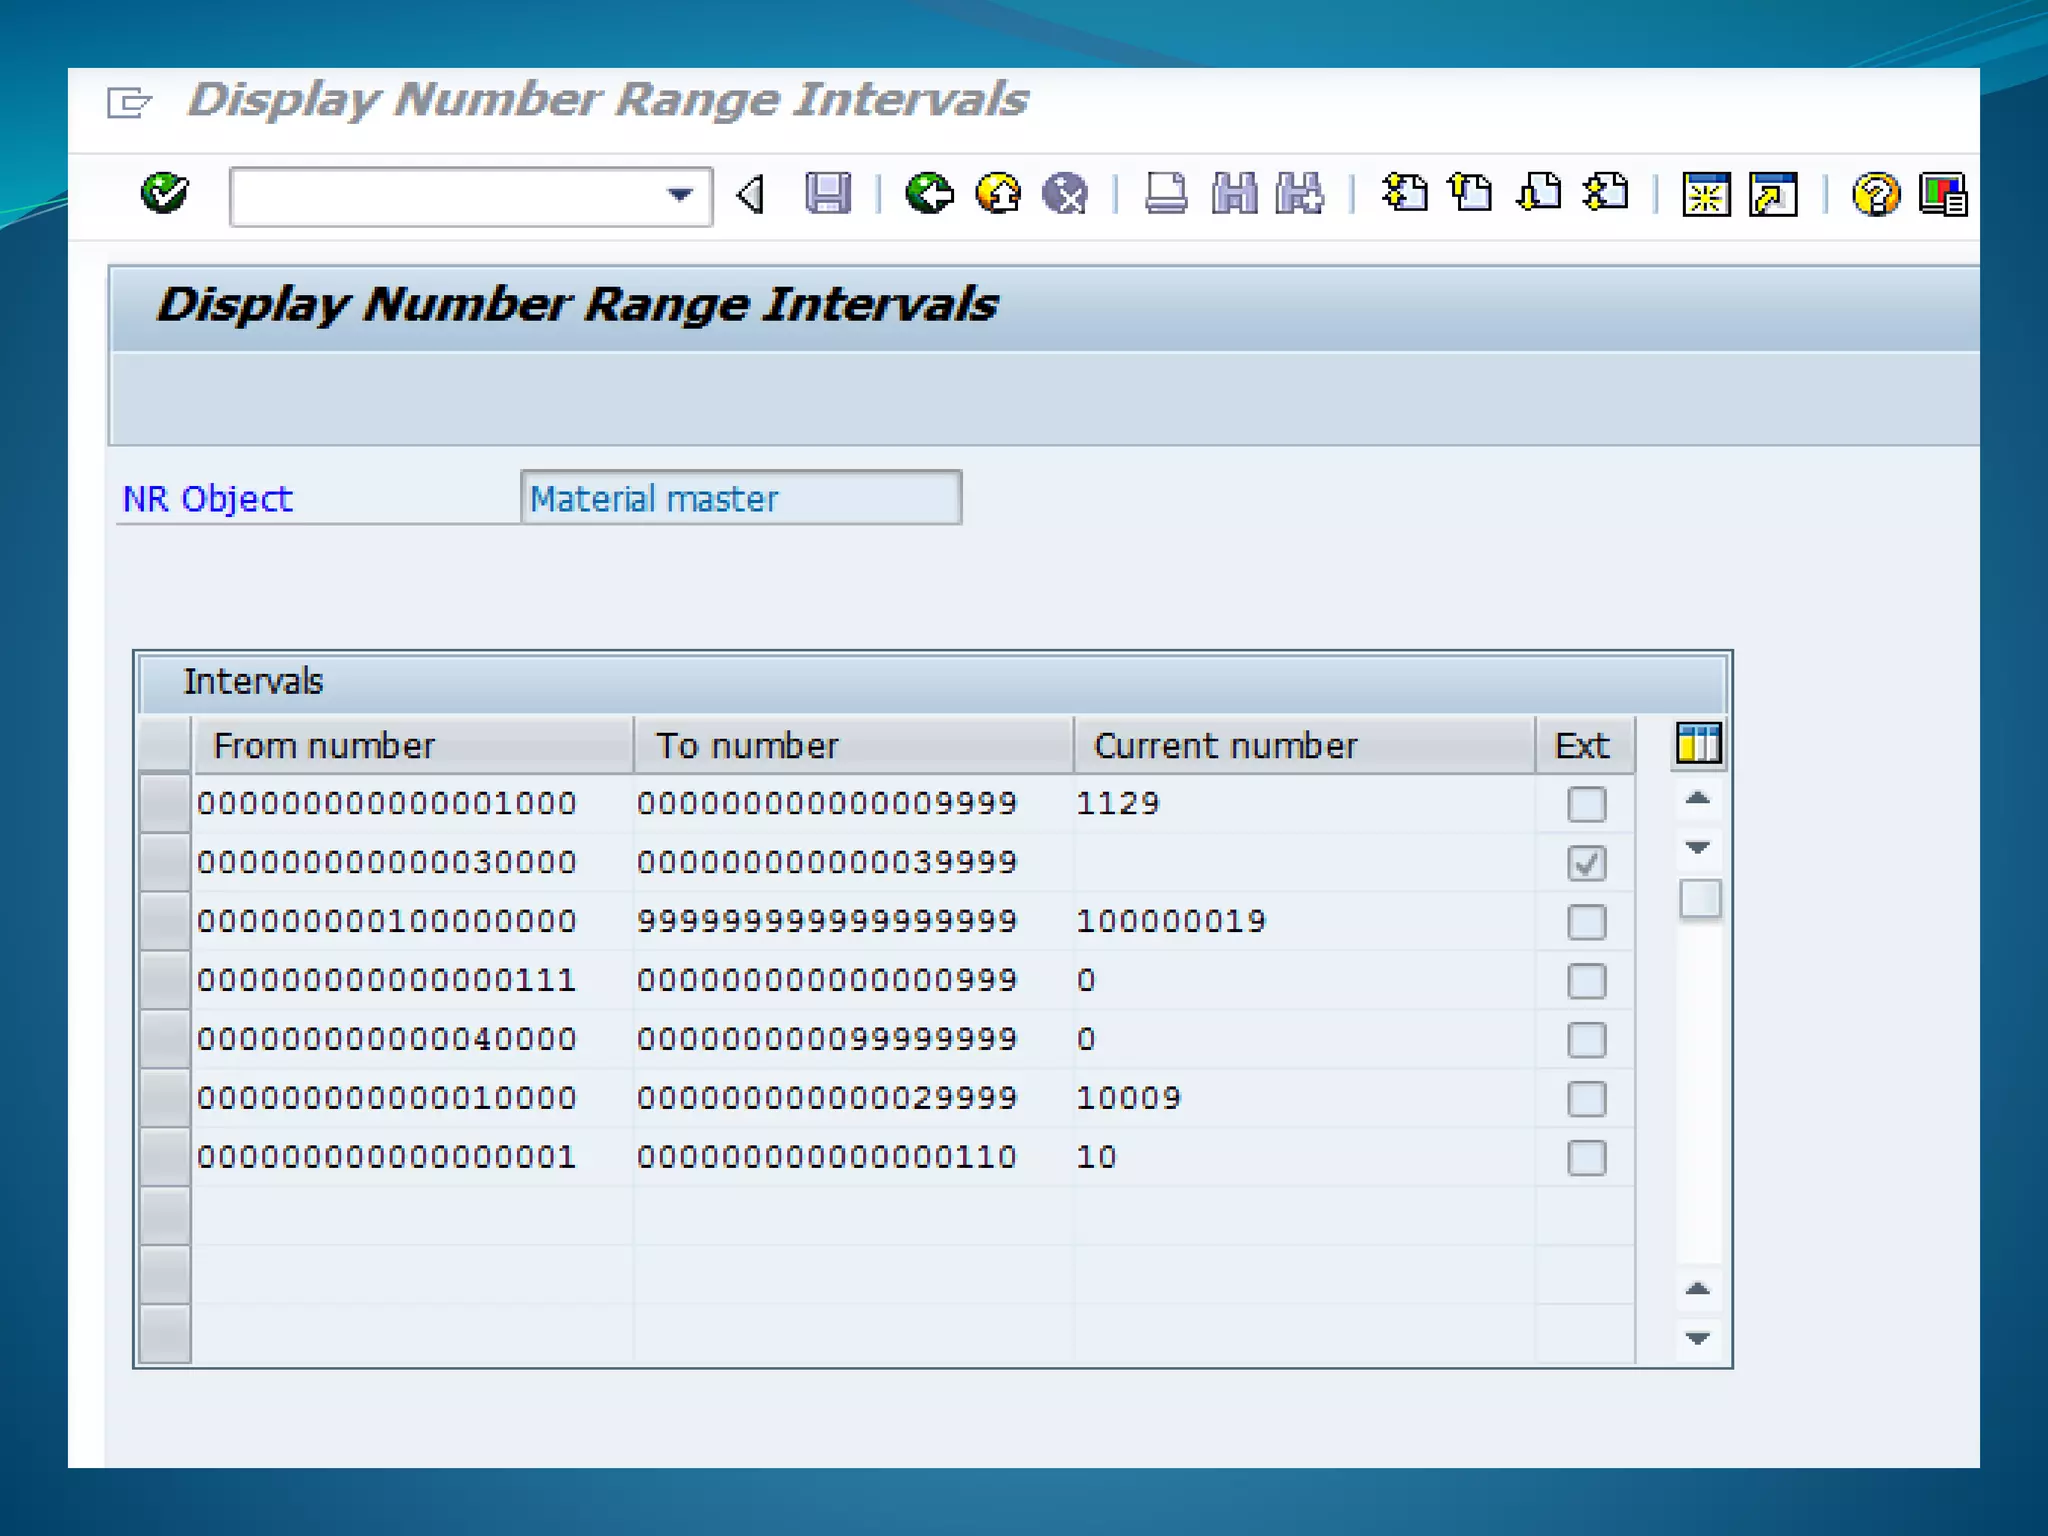Click the NR Object Material master field
The width and height of the screenshot is (2048, 1536).
pos(740,498)
